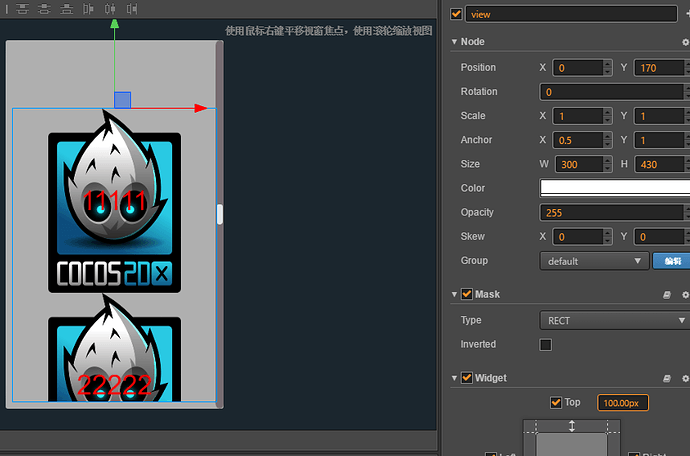The image size is (690, 456).
Task: Open the Mask Type RECT dropdown
Action: tap(614, 320)
